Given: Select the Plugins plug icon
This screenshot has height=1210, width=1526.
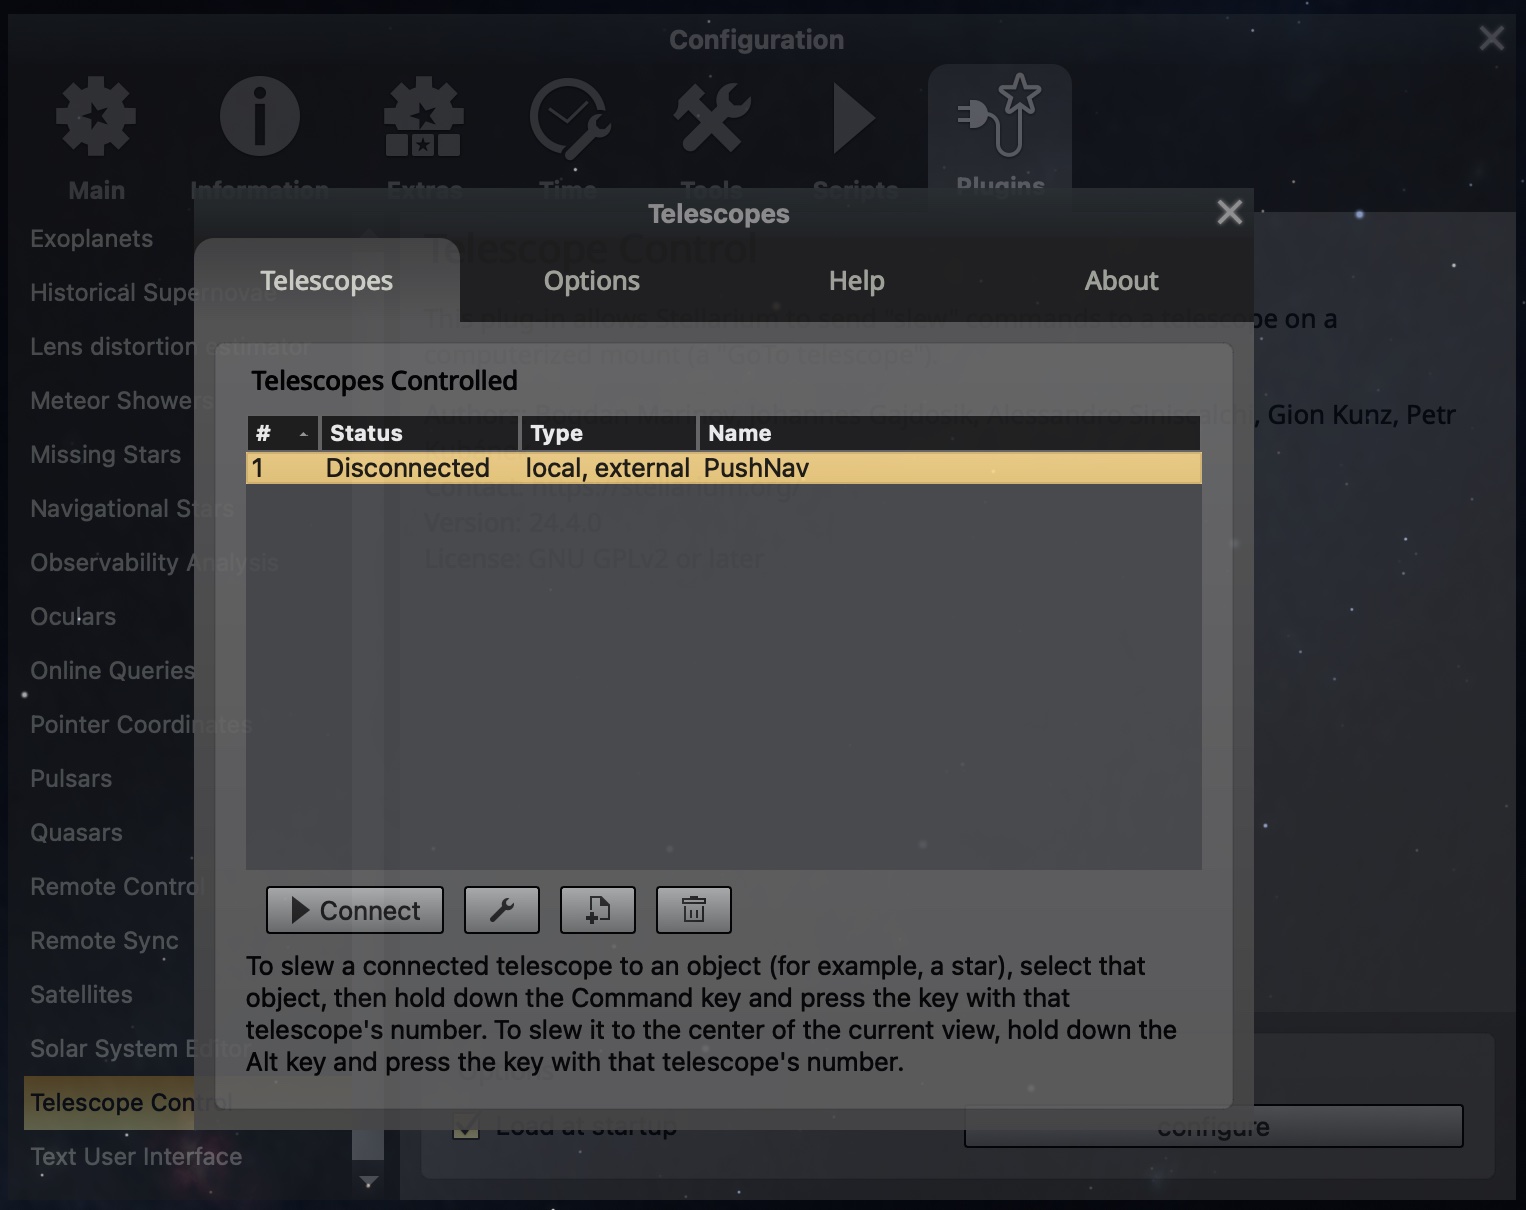Looking at the screenshot, I should point(999,120).
